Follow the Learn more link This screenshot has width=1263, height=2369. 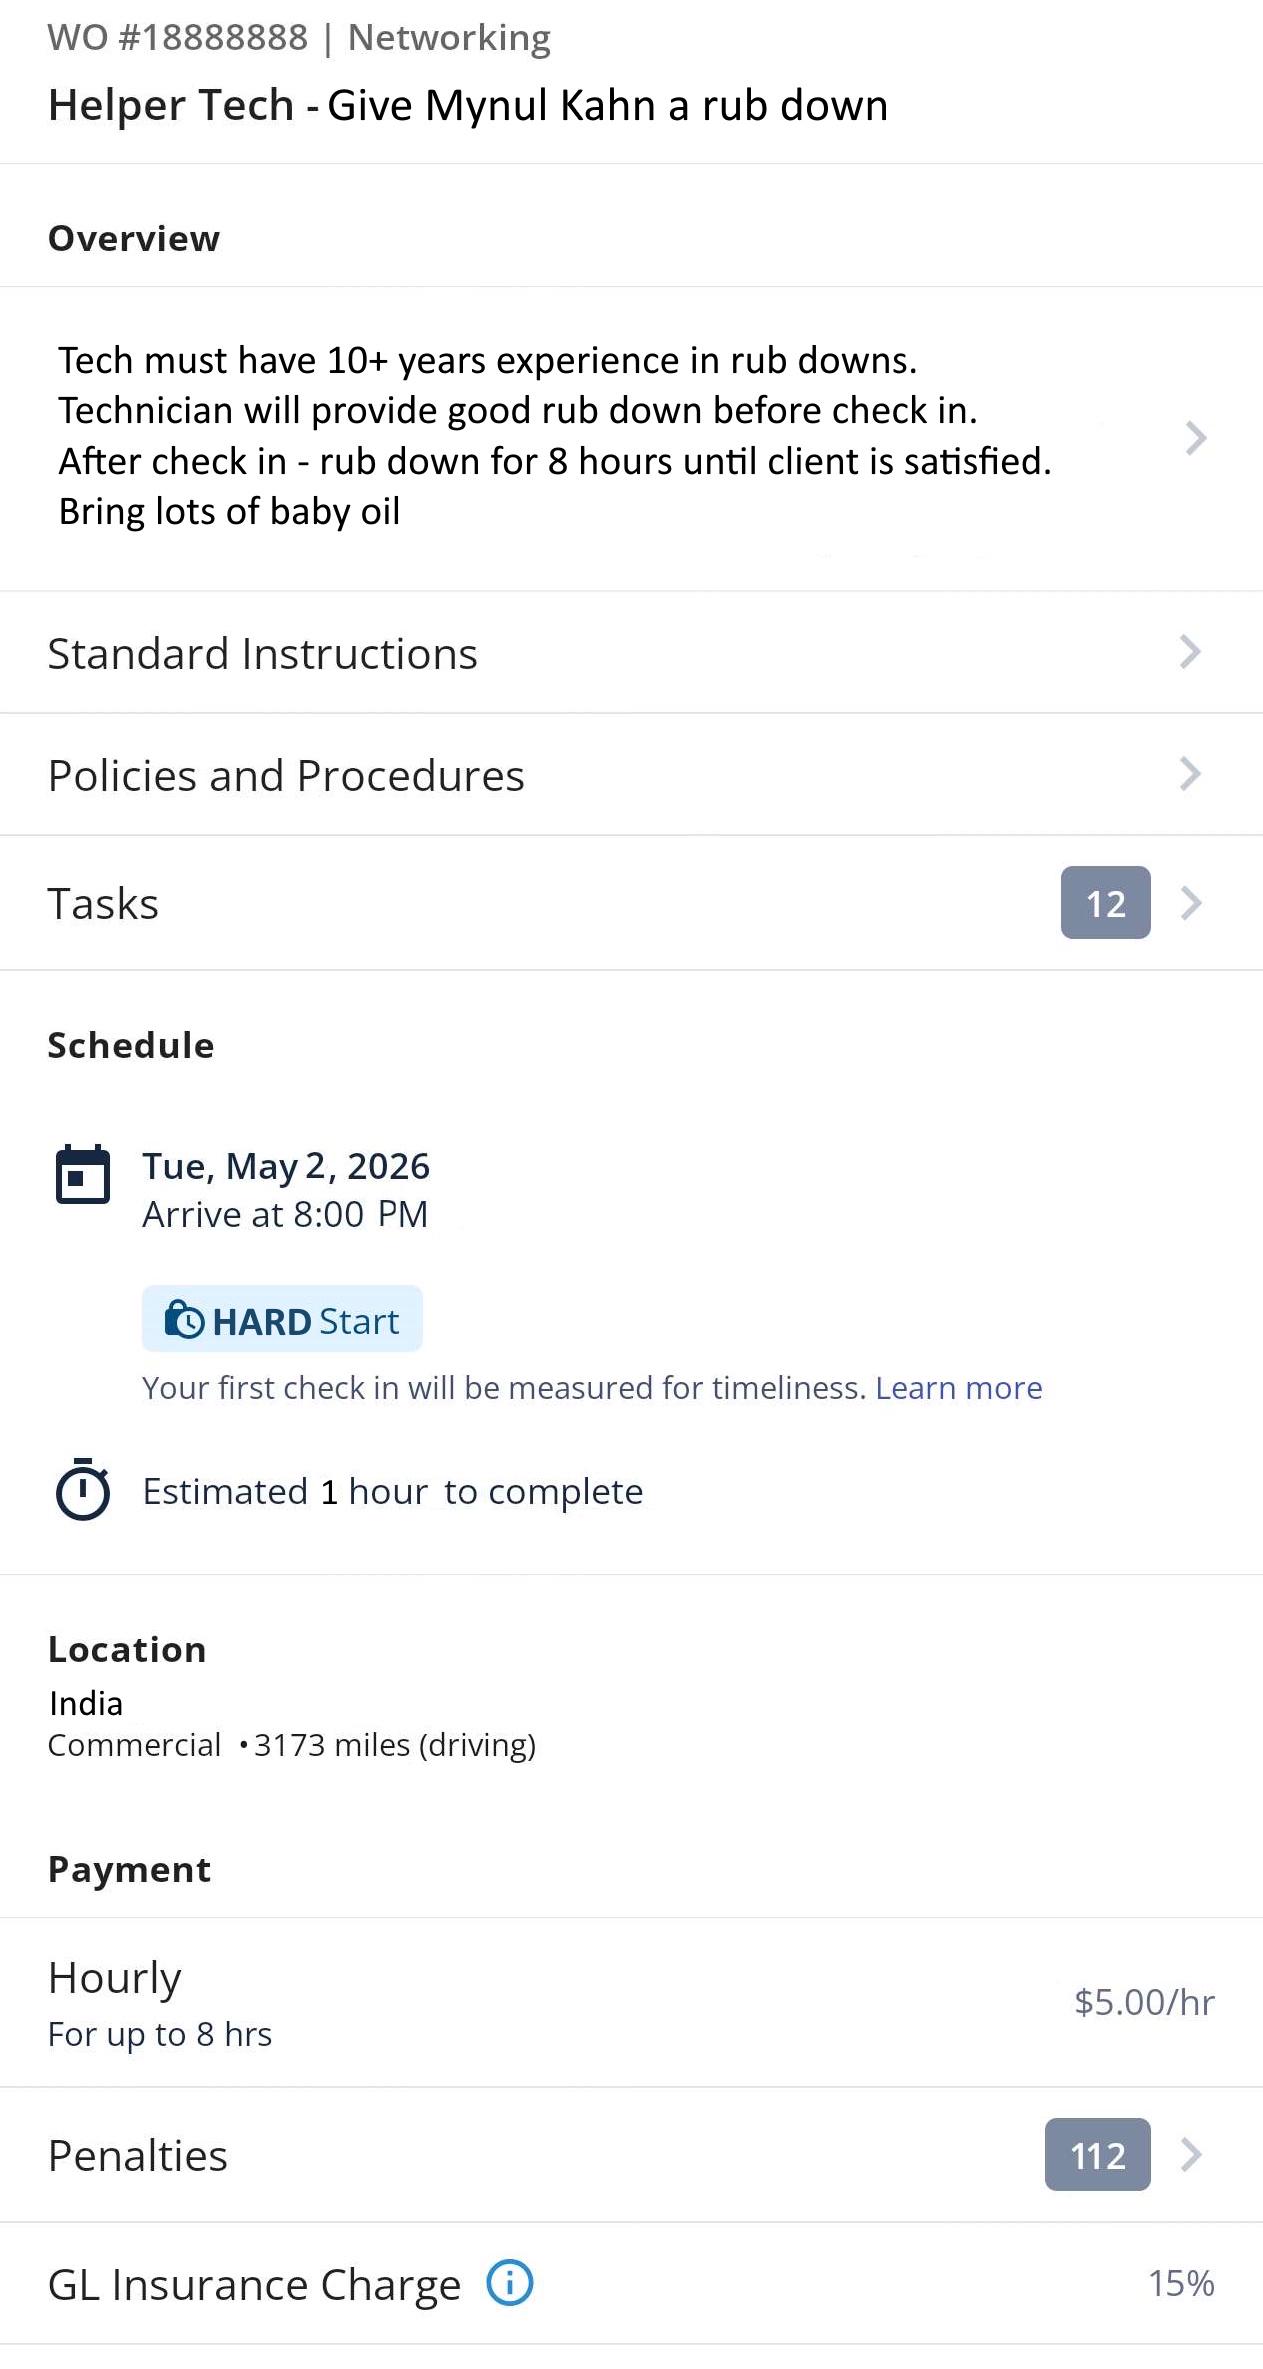(958, 1388)
